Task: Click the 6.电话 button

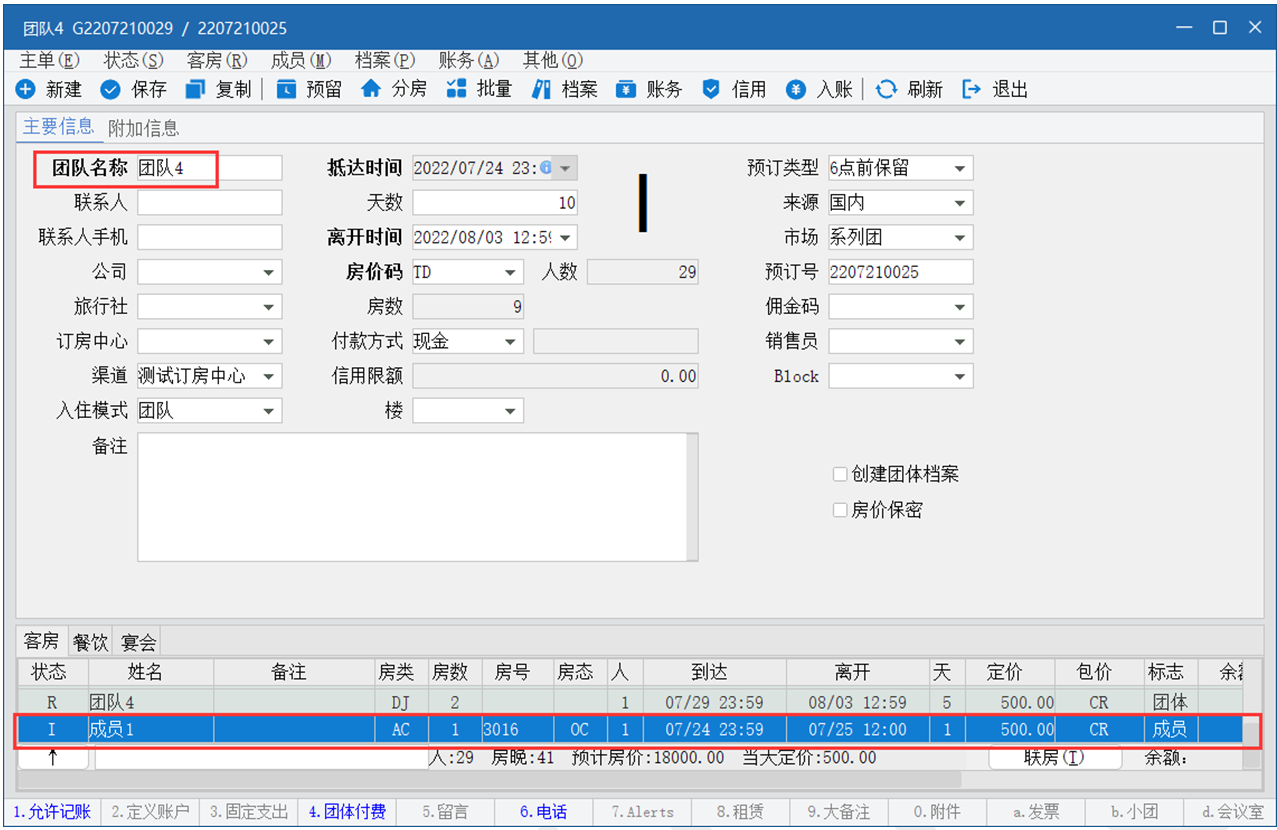Action: pyautogui.click(x=544, y=812)
